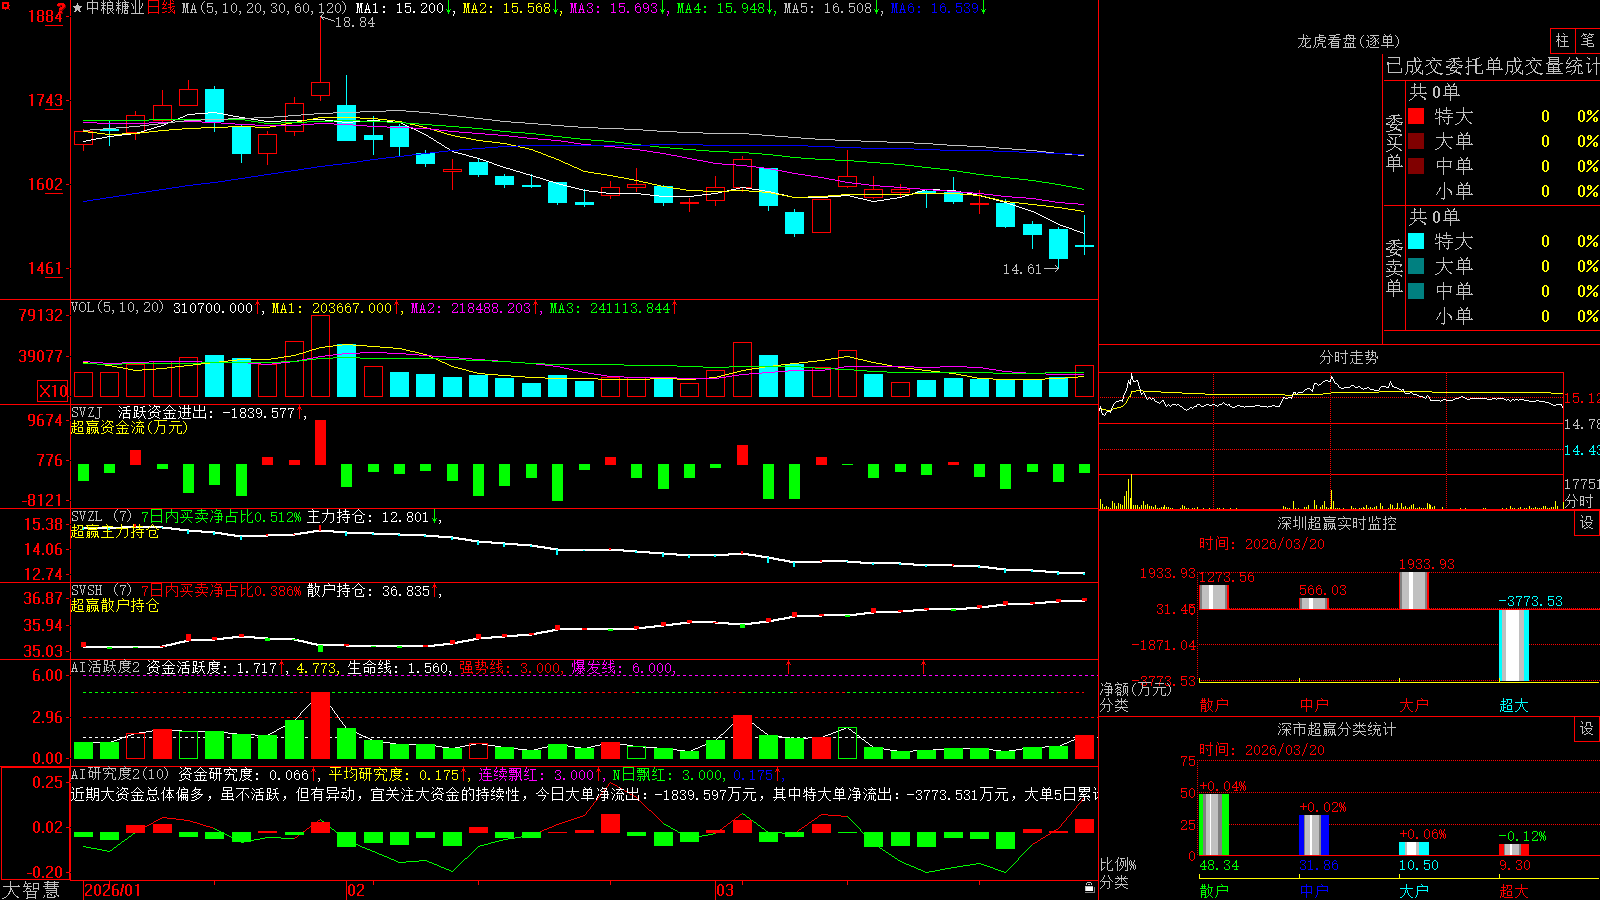The image size is (1600, 900).
Task: Click the 02 month timeline marker
Action: click(356, 890)
